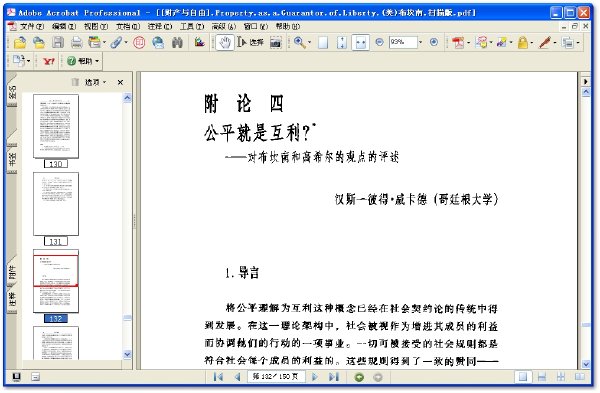Toggle Fit Page view
The width and height of the screenshot is (600, 393).
(342, 42)
